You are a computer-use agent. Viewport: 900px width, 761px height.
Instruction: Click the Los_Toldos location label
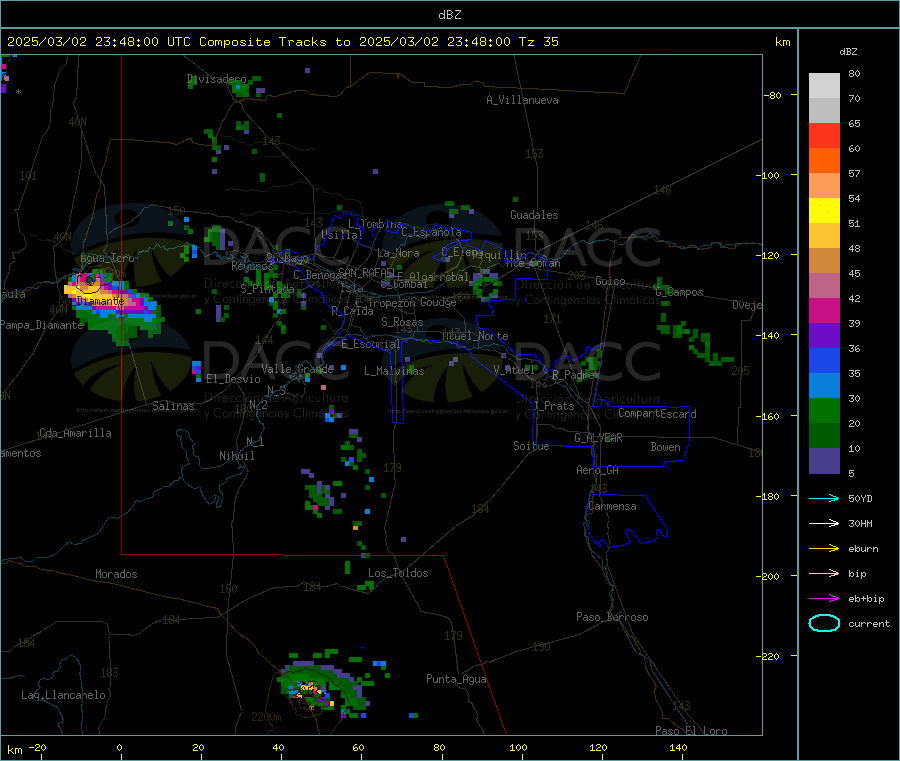coord(398,573)
